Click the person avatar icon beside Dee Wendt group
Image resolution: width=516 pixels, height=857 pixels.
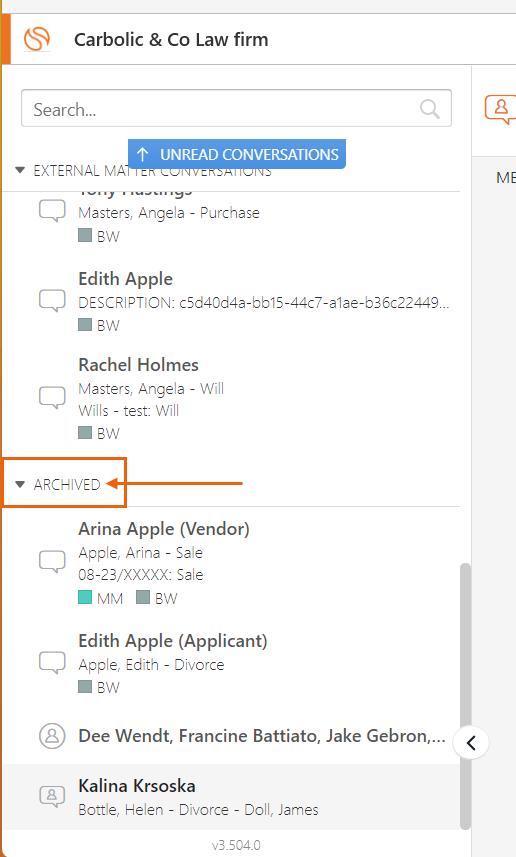point(52,736)
